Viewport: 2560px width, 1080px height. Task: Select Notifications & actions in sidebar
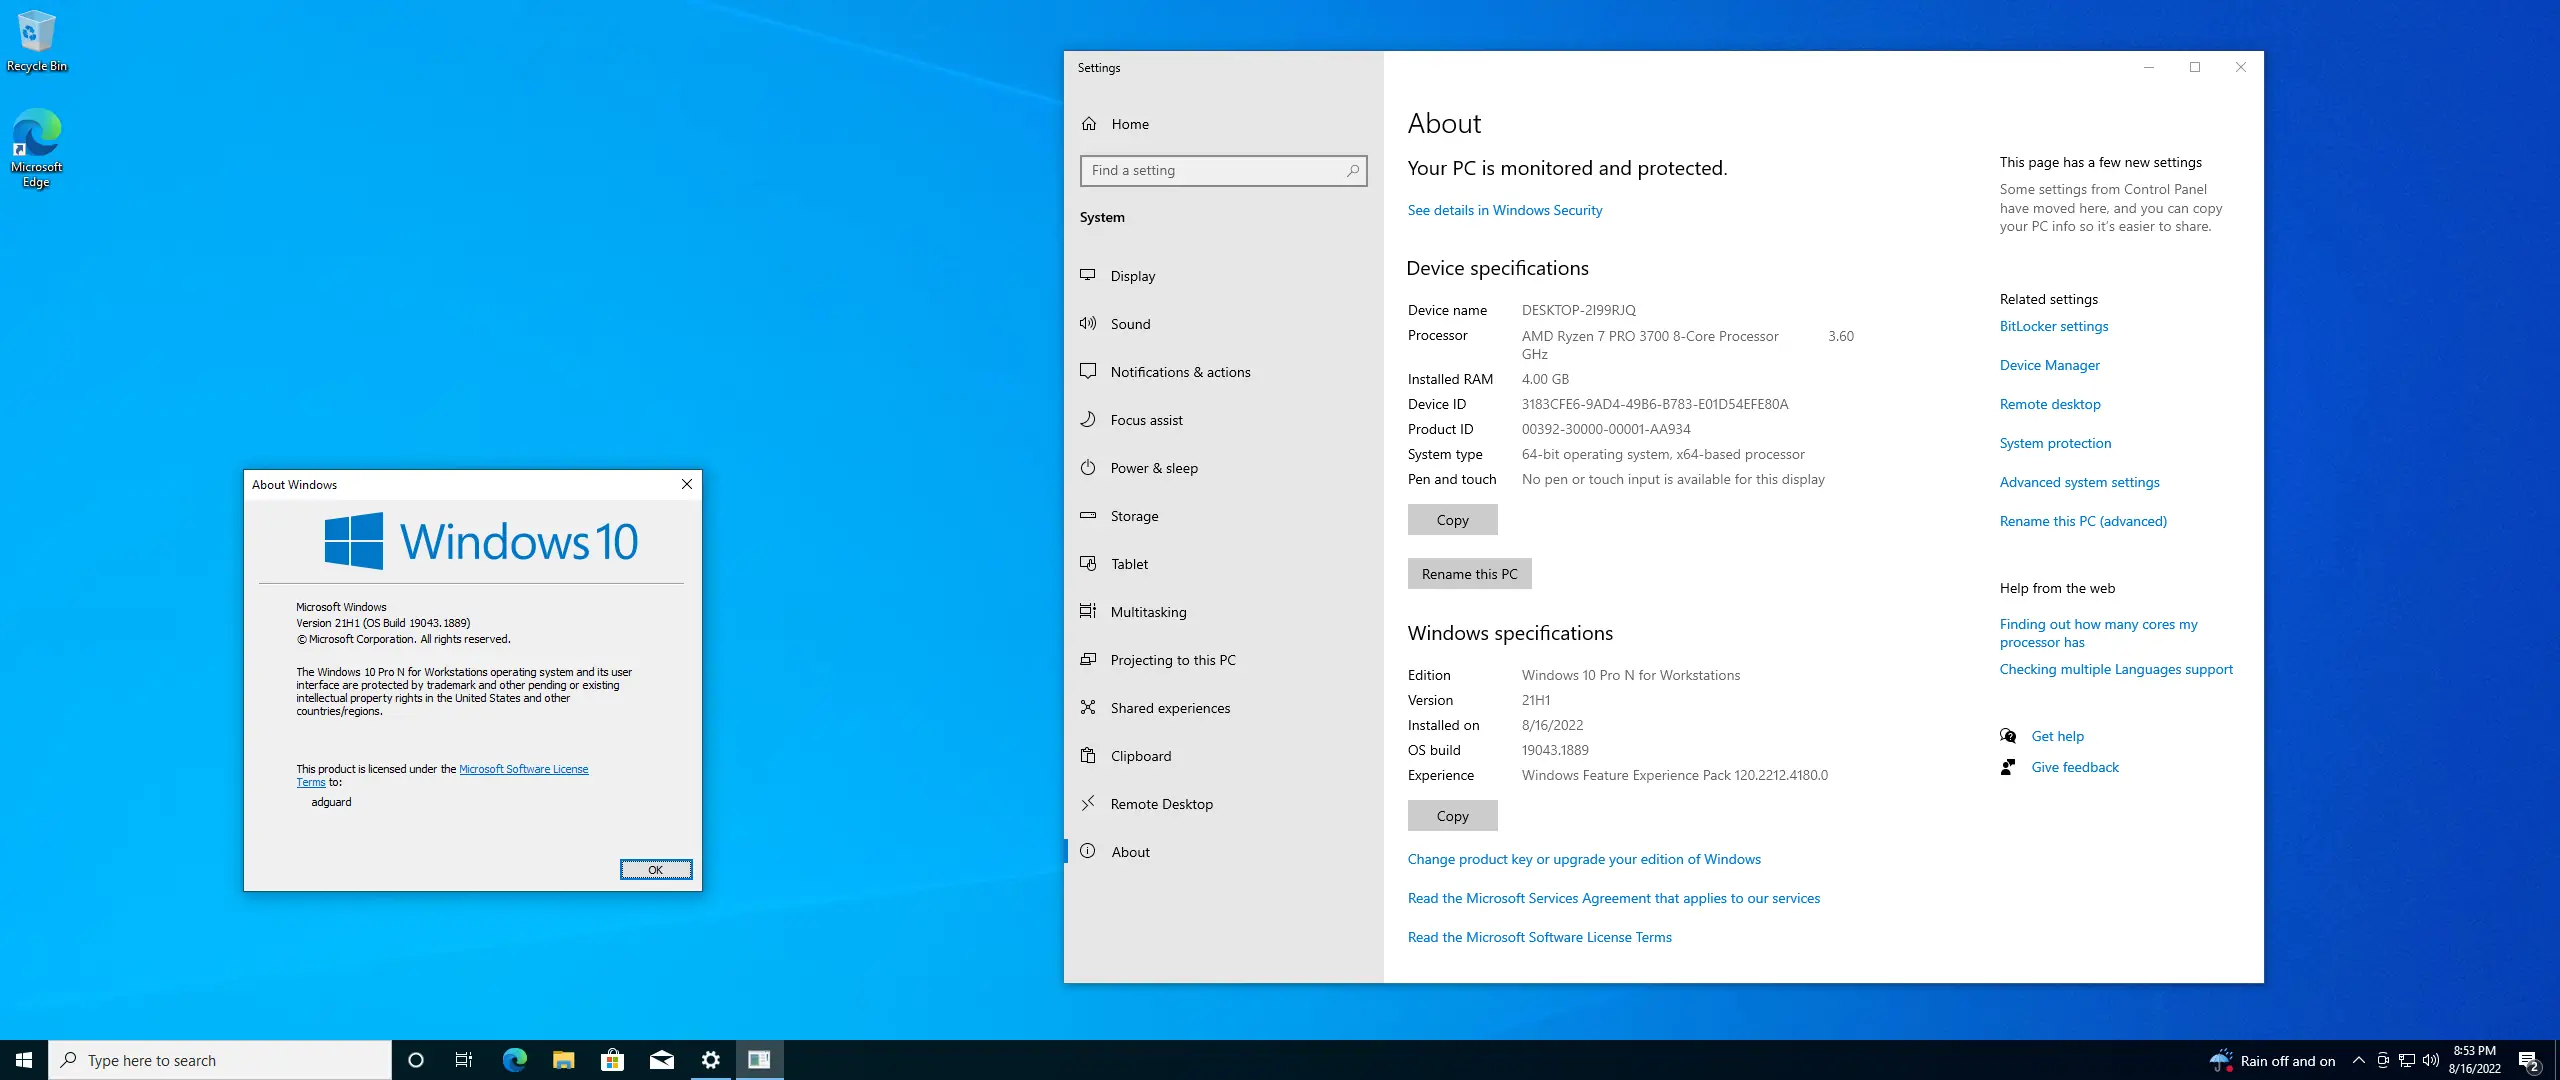[1180, 372]
